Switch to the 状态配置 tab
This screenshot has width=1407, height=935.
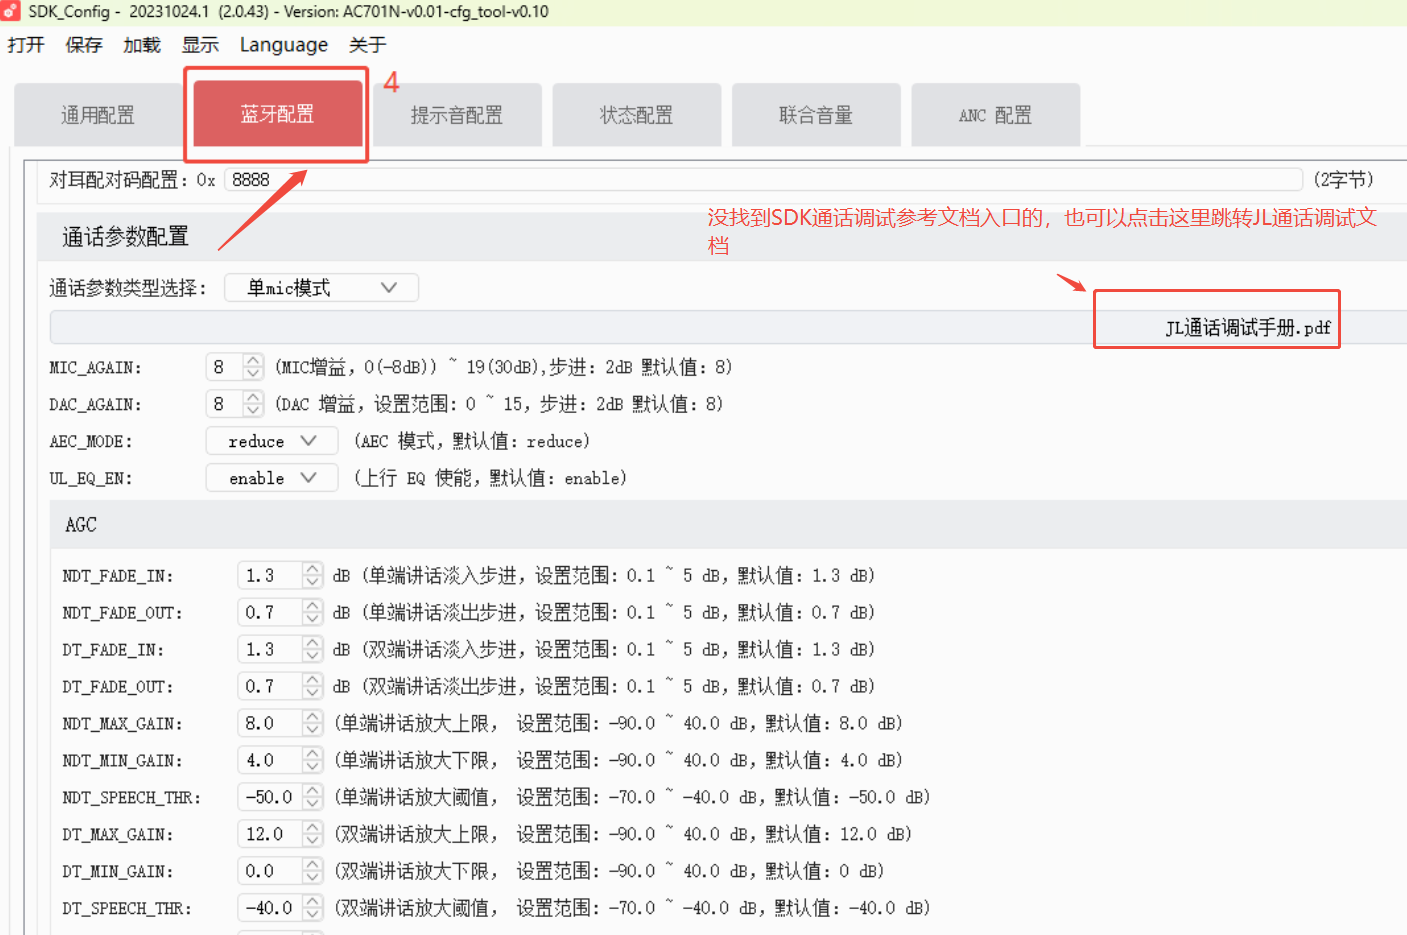pyautogui.click(x=636, y=115)
